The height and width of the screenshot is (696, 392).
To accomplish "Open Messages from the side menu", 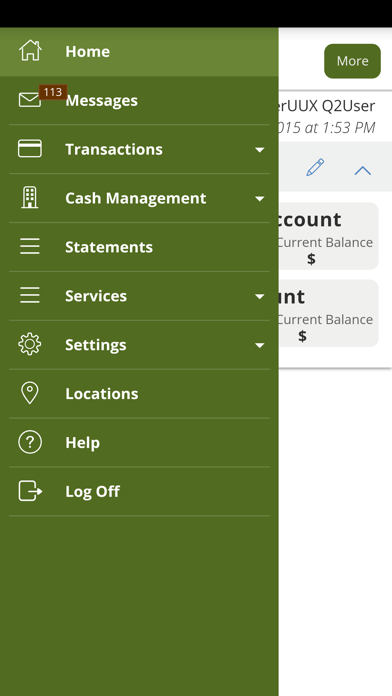I will coord(139,100).
